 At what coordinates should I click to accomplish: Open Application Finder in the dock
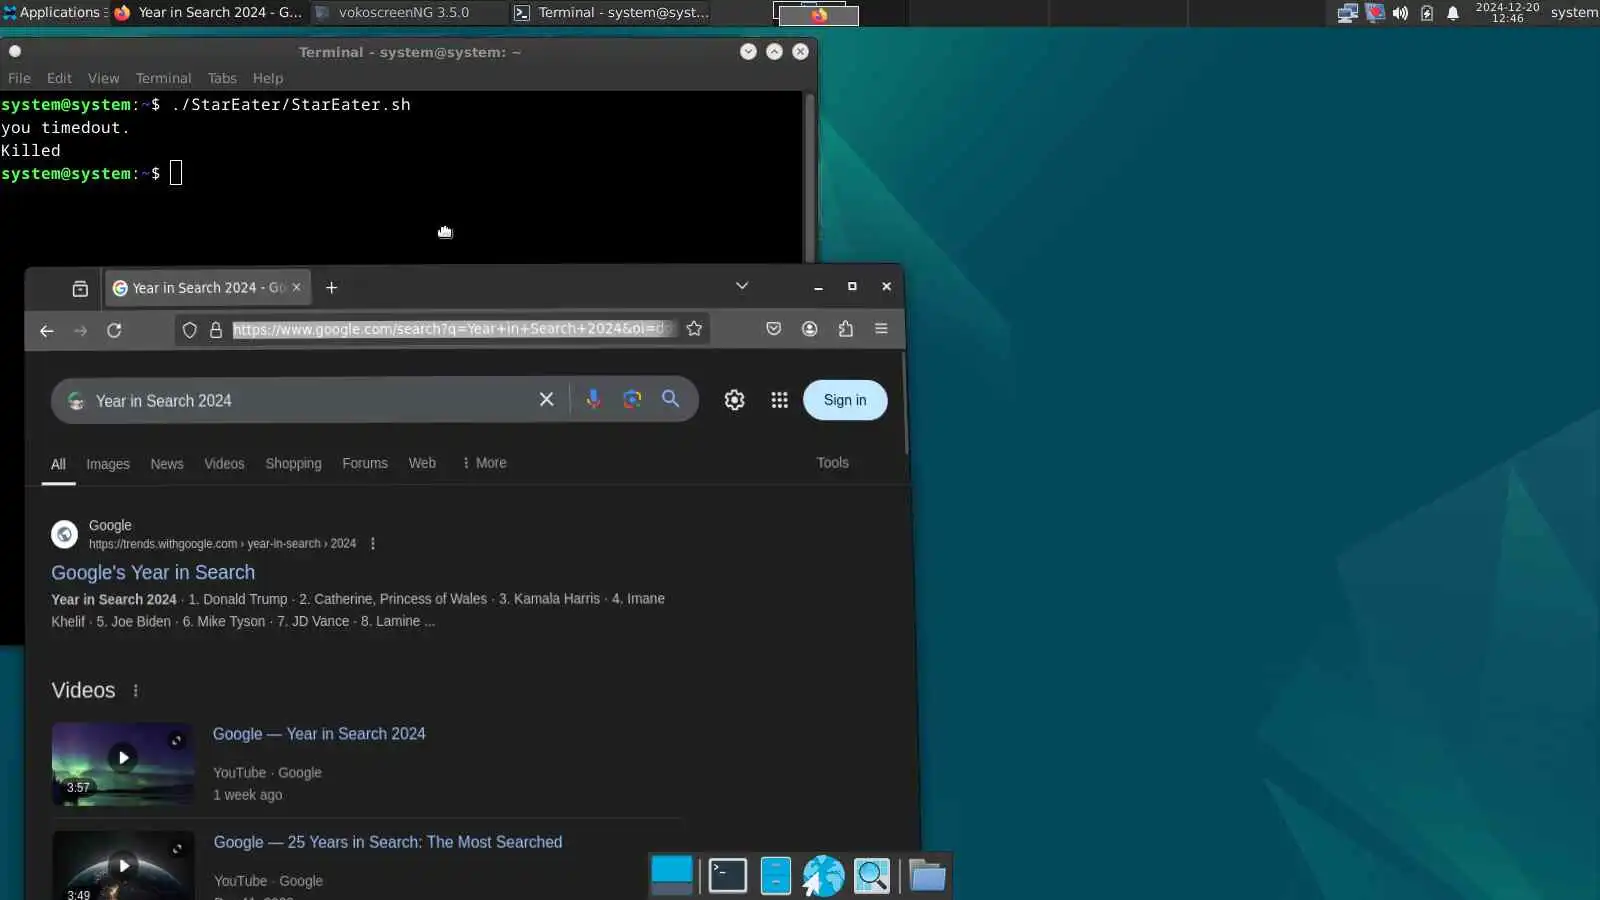(872, 876)
